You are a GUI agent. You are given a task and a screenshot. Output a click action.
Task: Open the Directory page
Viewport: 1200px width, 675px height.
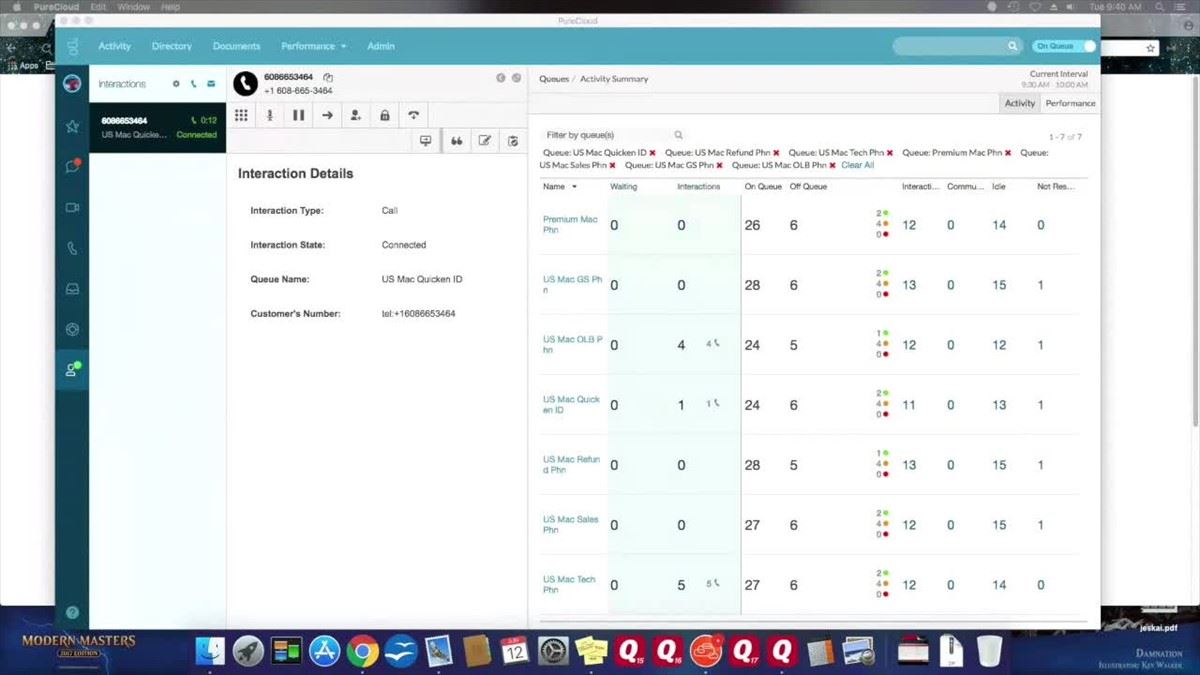(171, 46)
